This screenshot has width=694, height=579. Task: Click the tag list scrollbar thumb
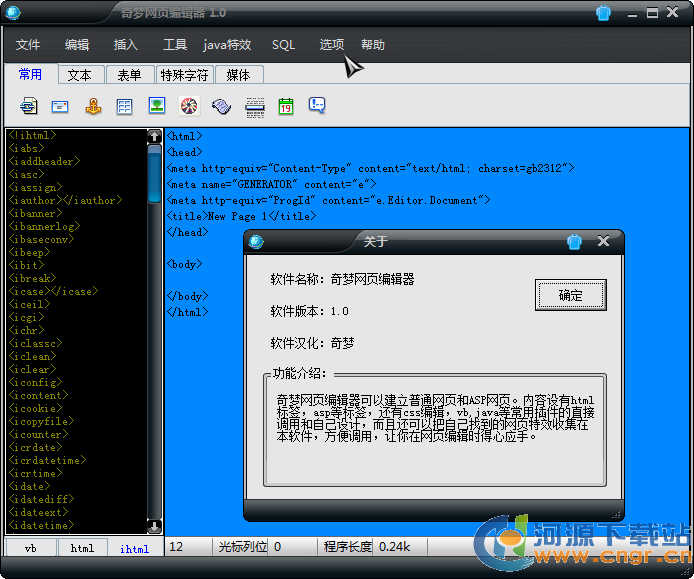[154, 174]
